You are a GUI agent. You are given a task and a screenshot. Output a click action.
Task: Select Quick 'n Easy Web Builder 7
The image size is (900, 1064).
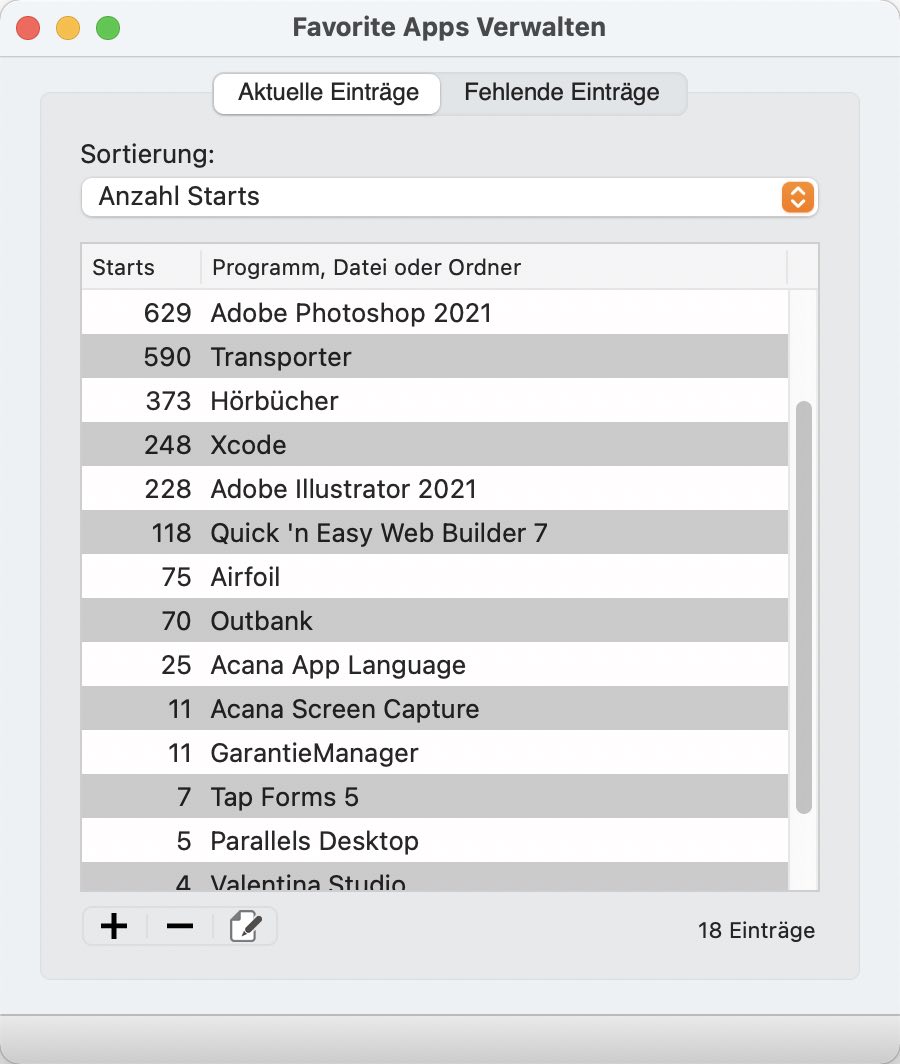click(x=434, y=533)
